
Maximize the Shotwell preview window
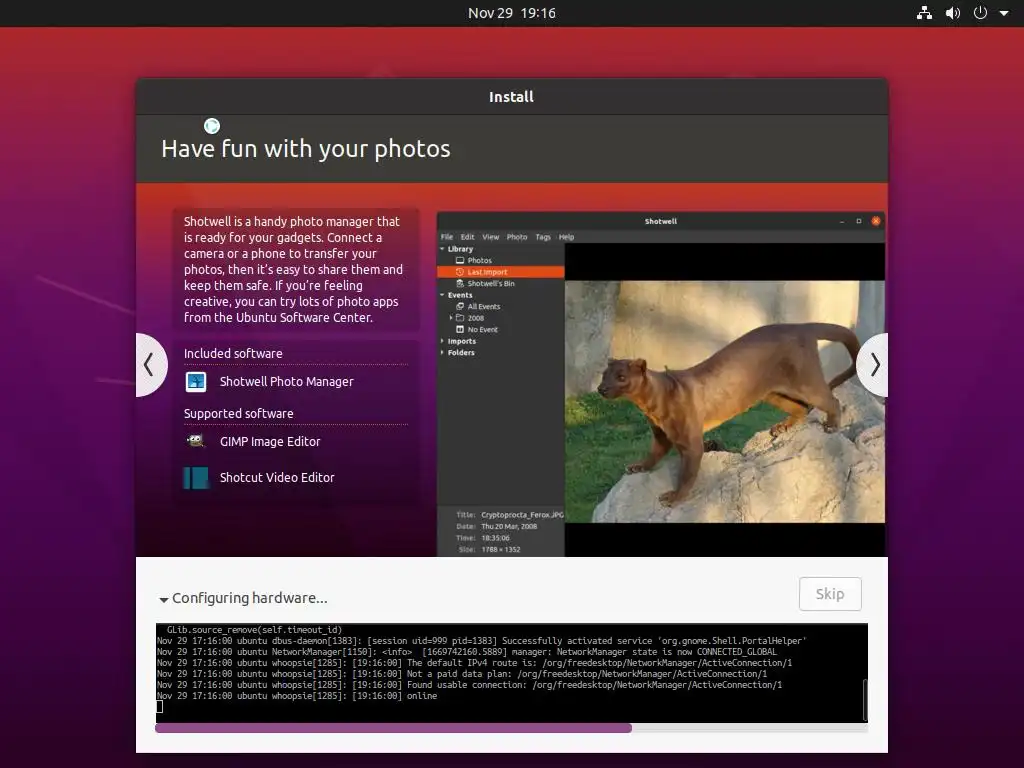click(859, 221)
